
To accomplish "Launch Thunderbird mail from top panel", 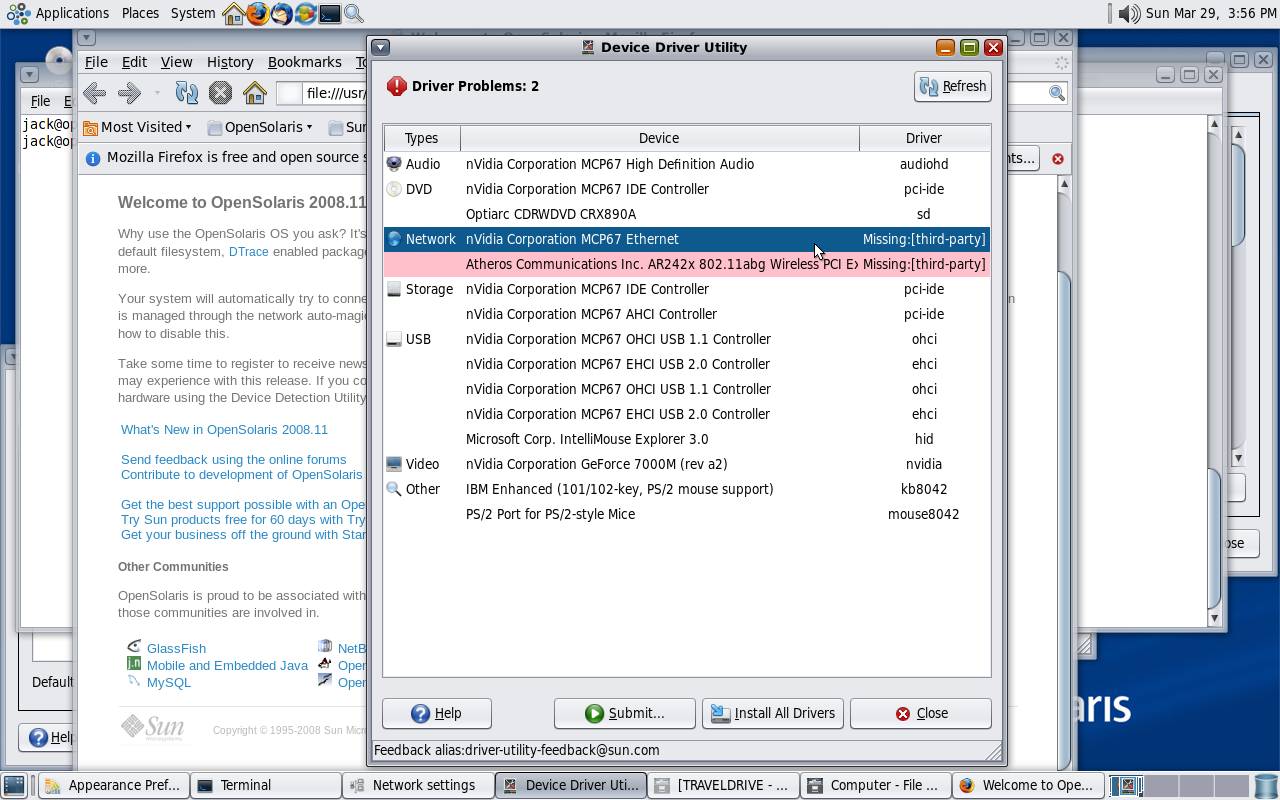I will coord(282,13).
